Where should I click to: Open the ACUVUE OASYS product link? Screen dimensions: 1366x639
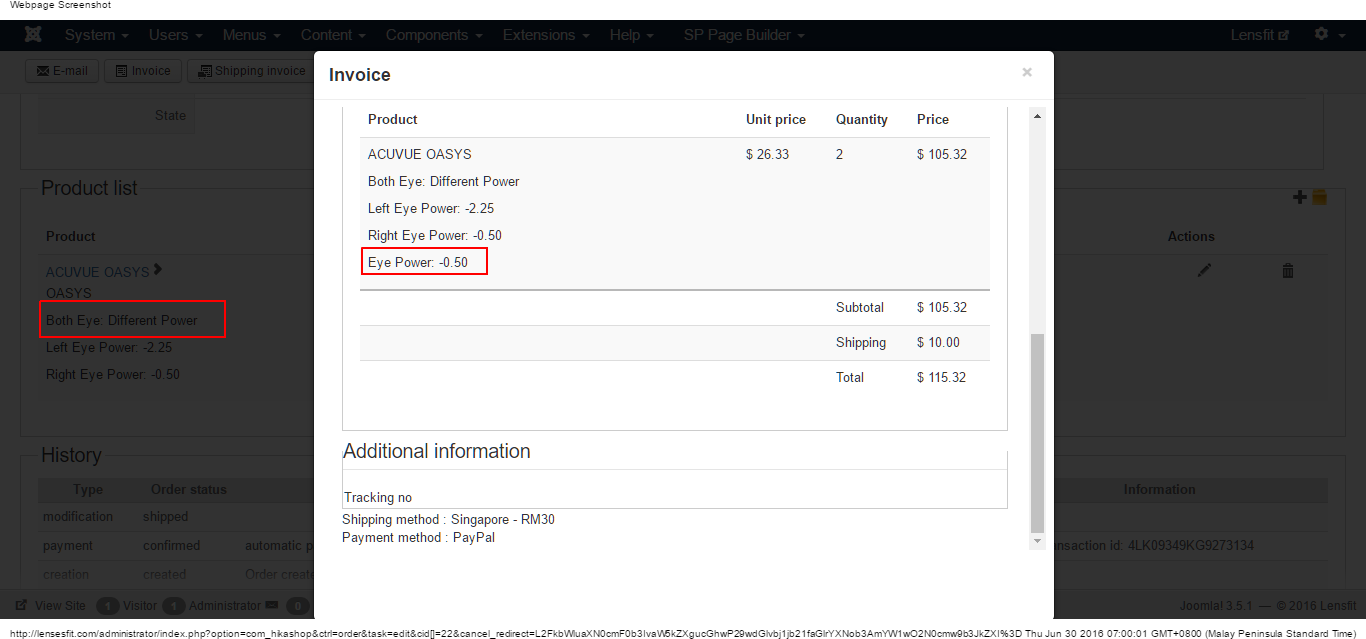[98, 272]
